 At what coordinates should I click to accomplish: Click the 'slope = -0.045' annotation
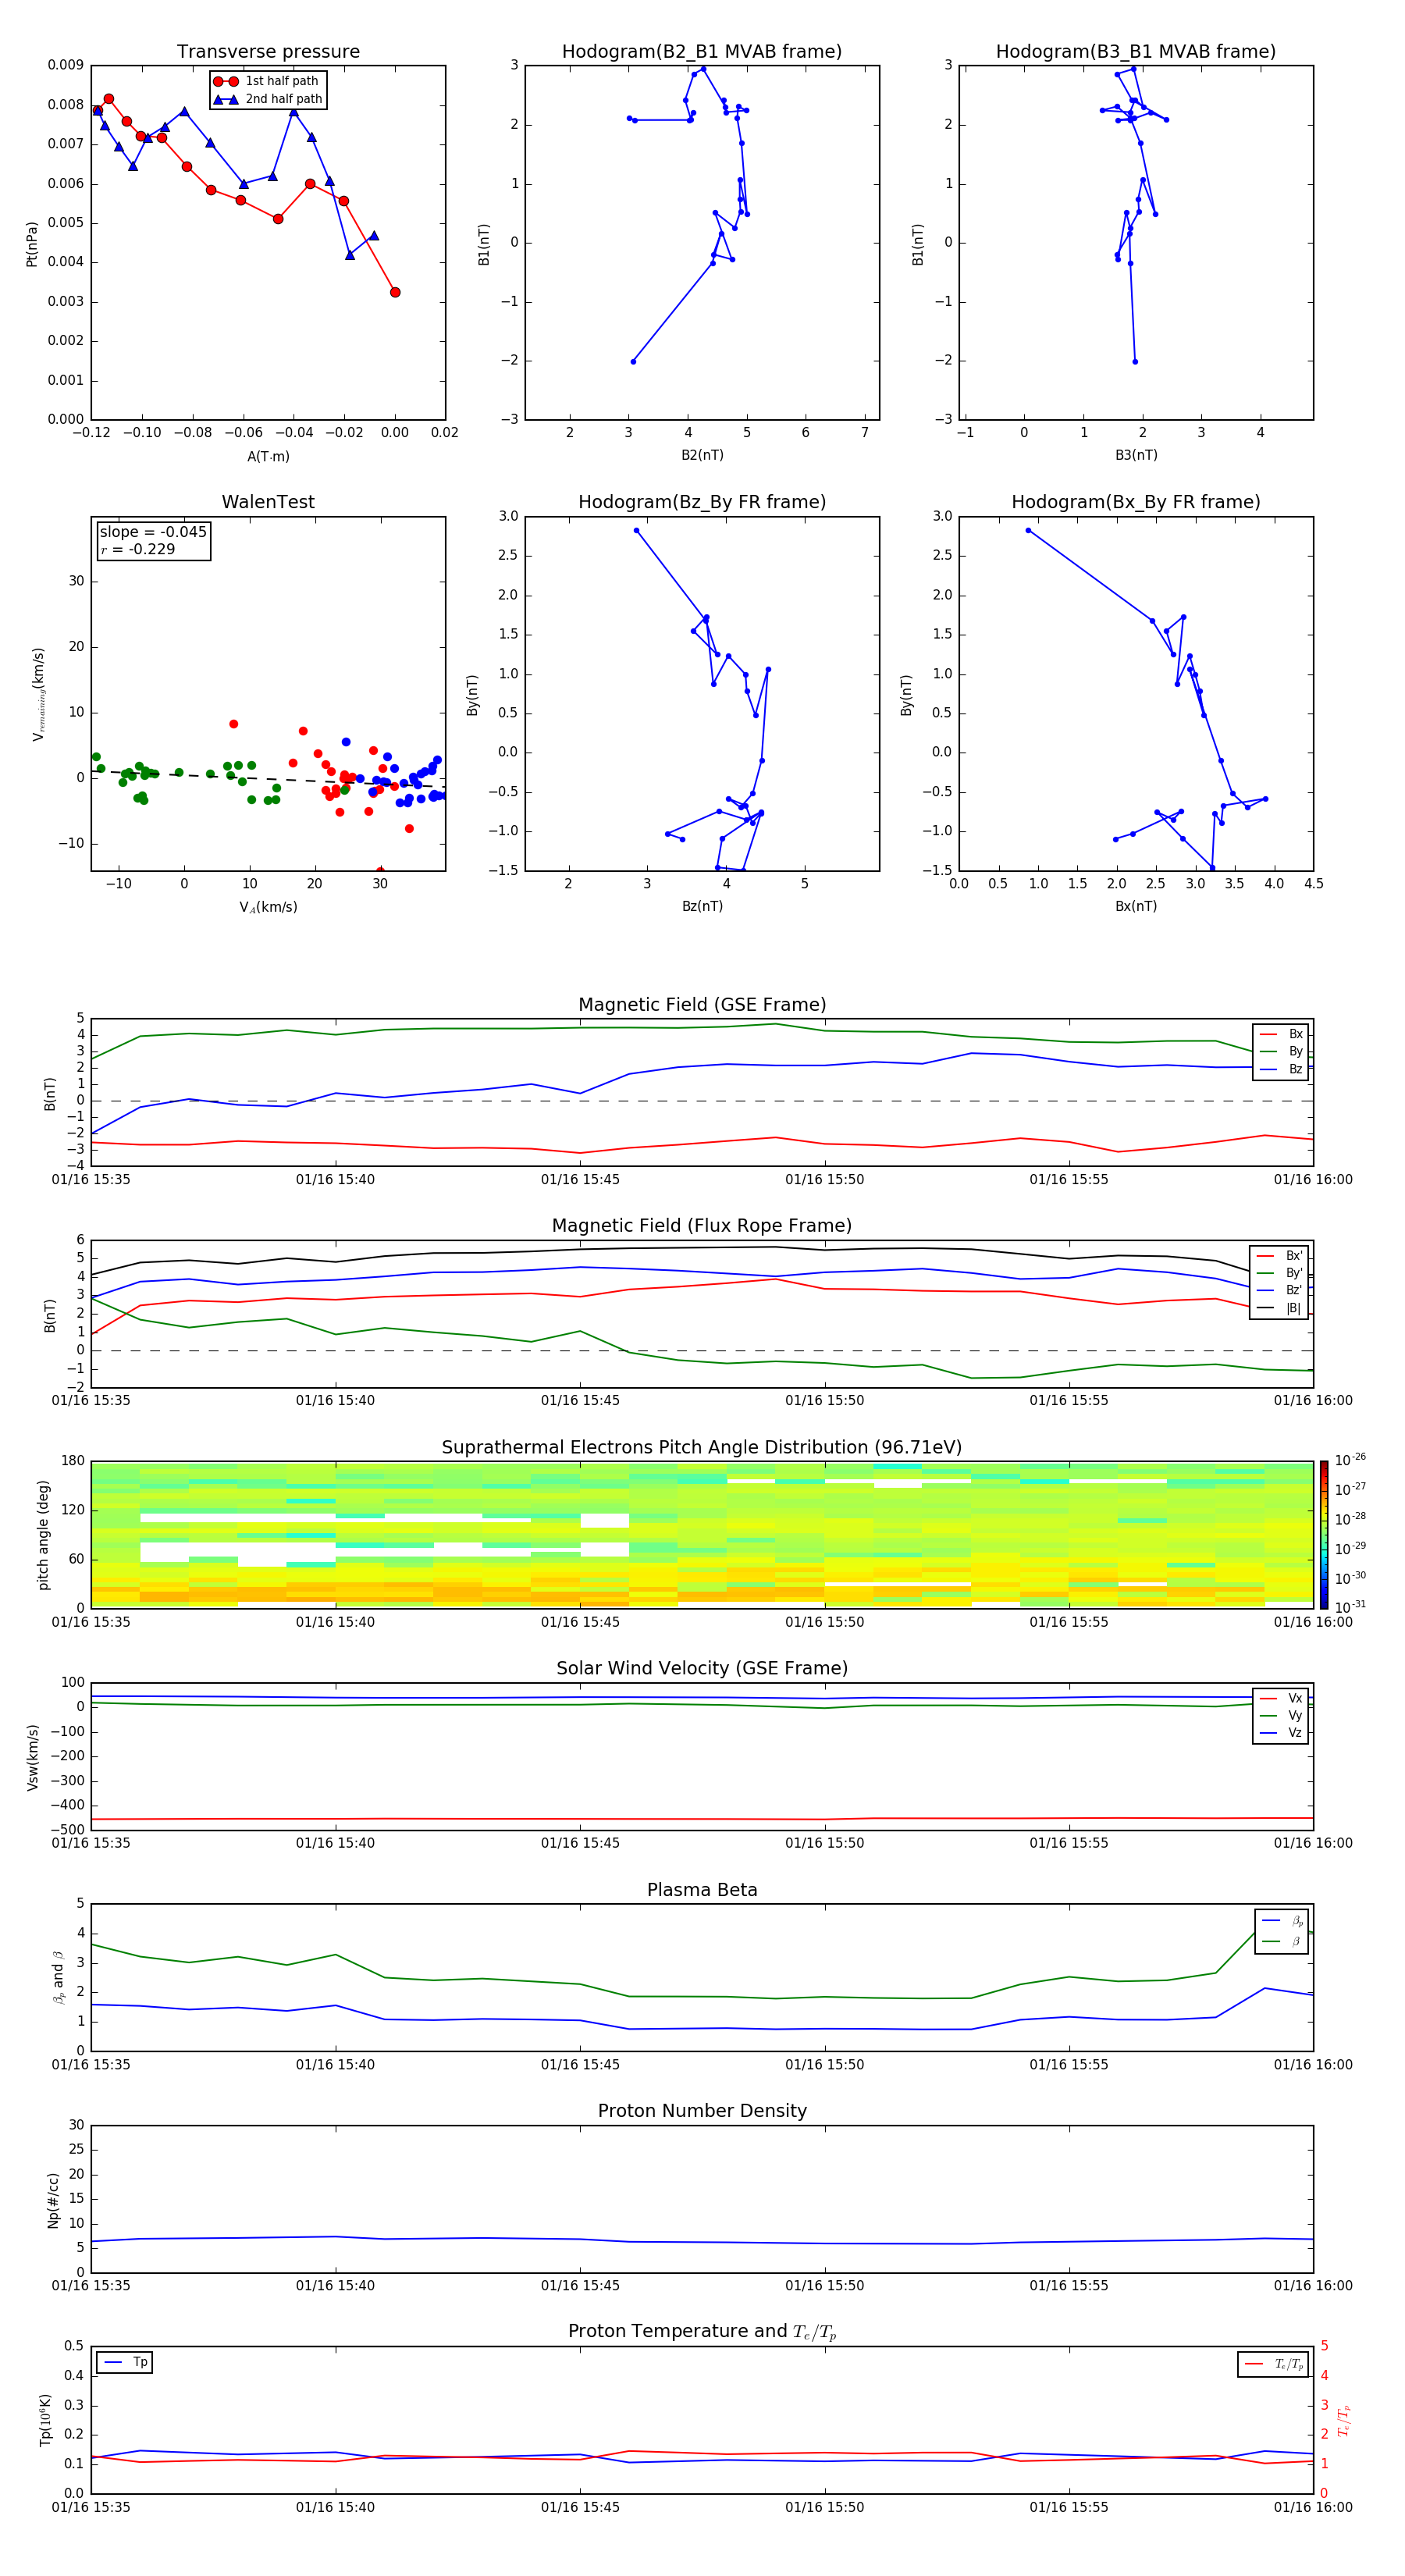pyautogui.click(x=153, y=532)
